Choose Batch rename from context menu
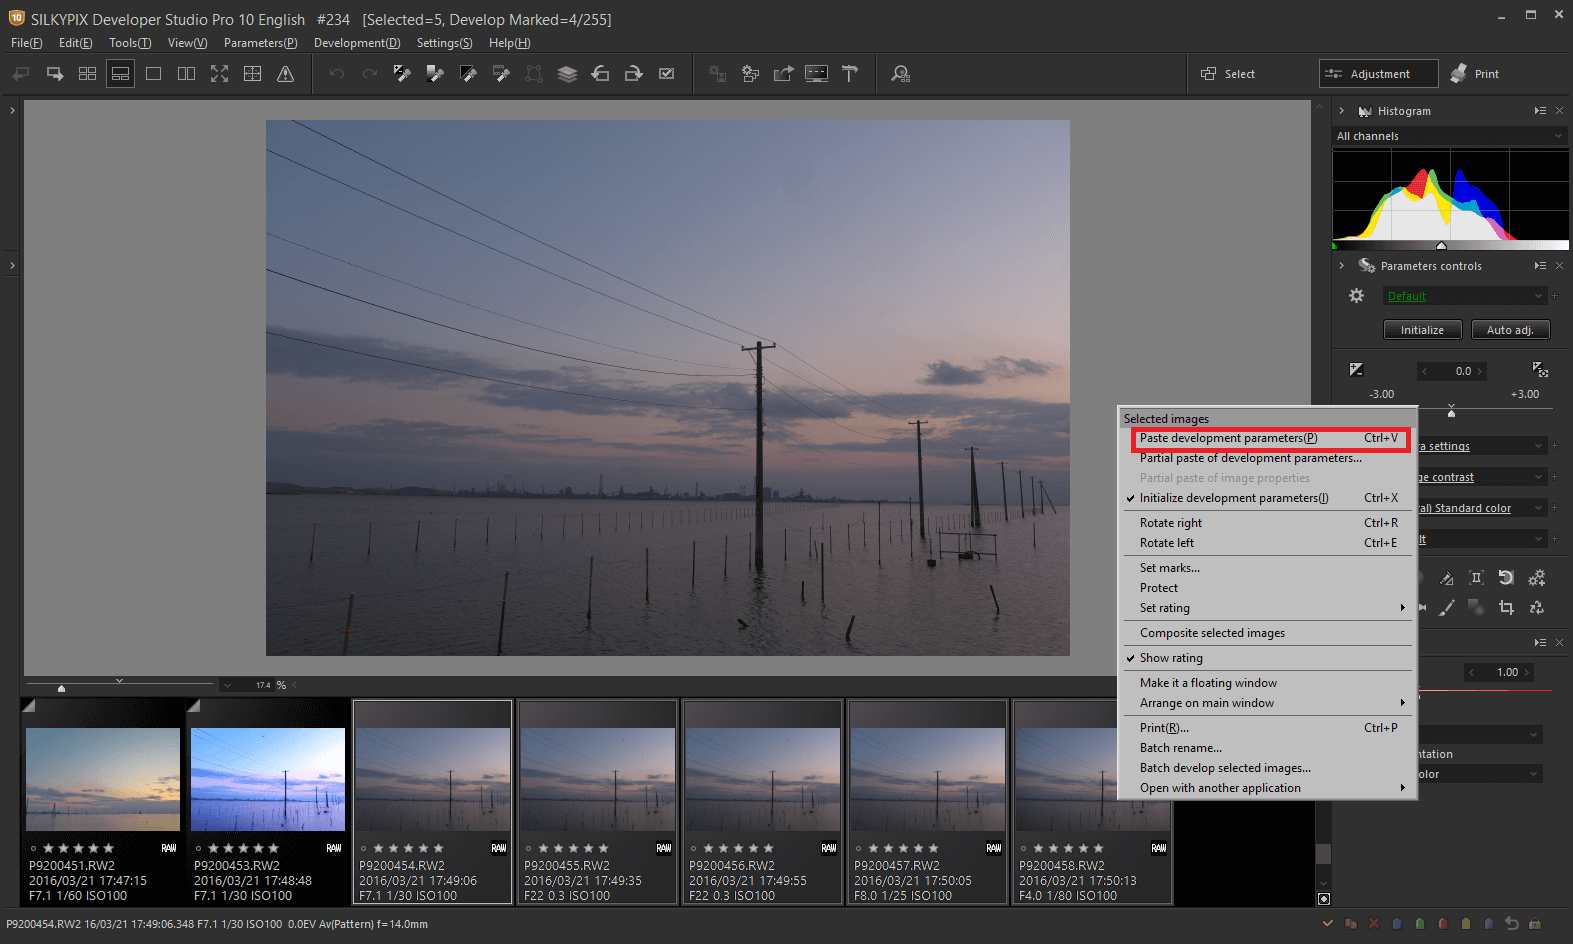 (x=1267, y=748)
